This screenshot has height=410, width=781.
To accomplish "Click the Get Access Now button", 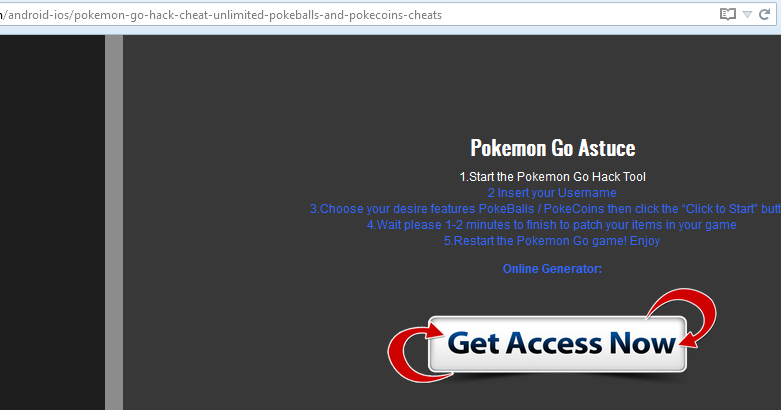I will (x=557, y=344).
